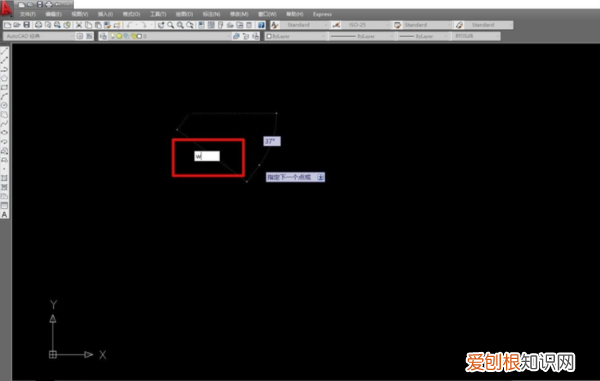600x381 pixels.
Task: Open the AutoCAD workspace dropdown
Action: point(39,36)
